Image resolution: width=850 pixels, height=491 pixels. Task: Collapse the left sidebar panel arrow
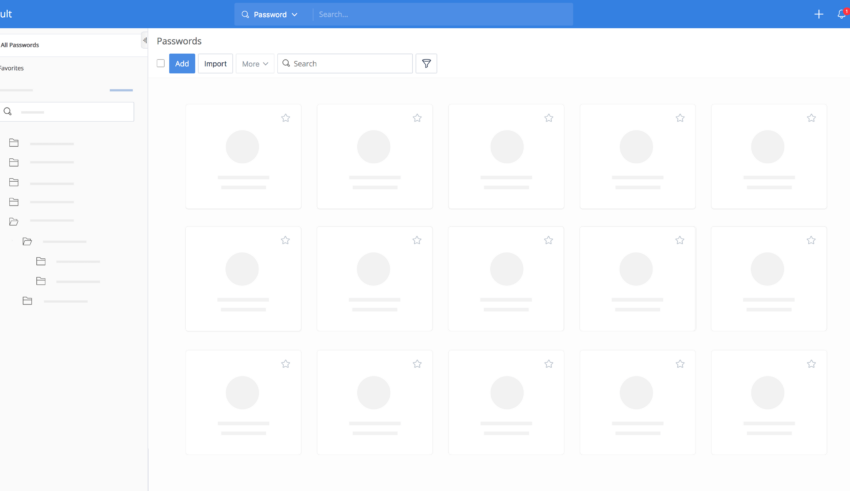pos(144,41)
